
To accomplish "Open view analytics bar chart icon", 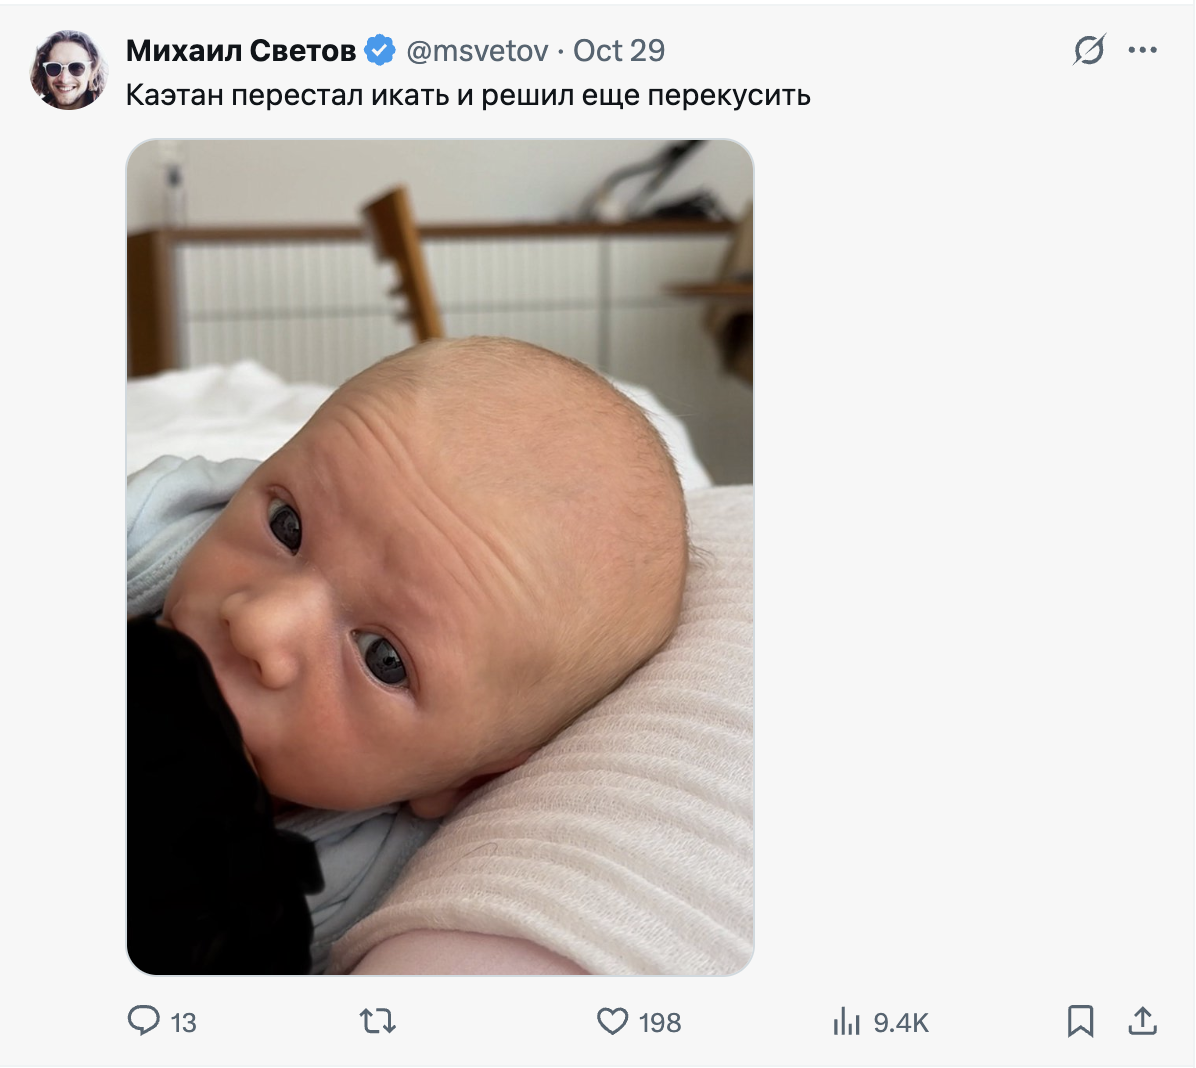I will [846, 1021].
